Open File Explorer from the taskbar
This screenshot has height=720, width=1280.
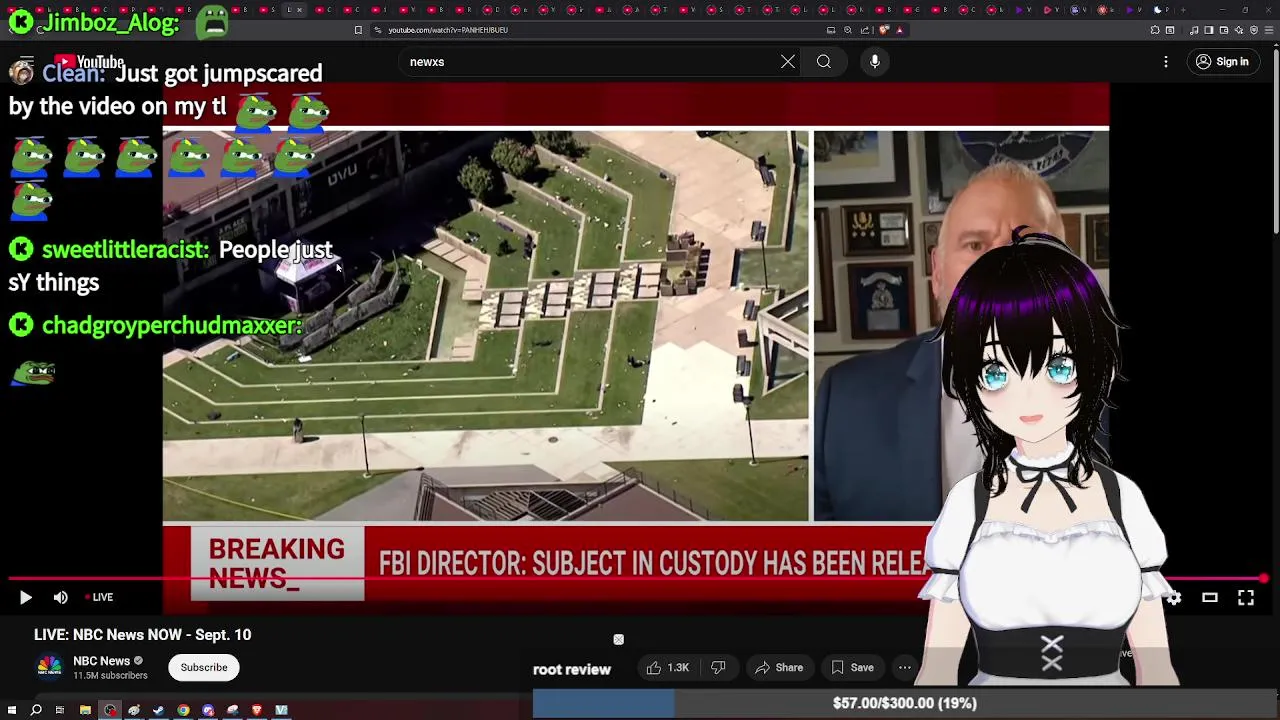tap(85, 710)
